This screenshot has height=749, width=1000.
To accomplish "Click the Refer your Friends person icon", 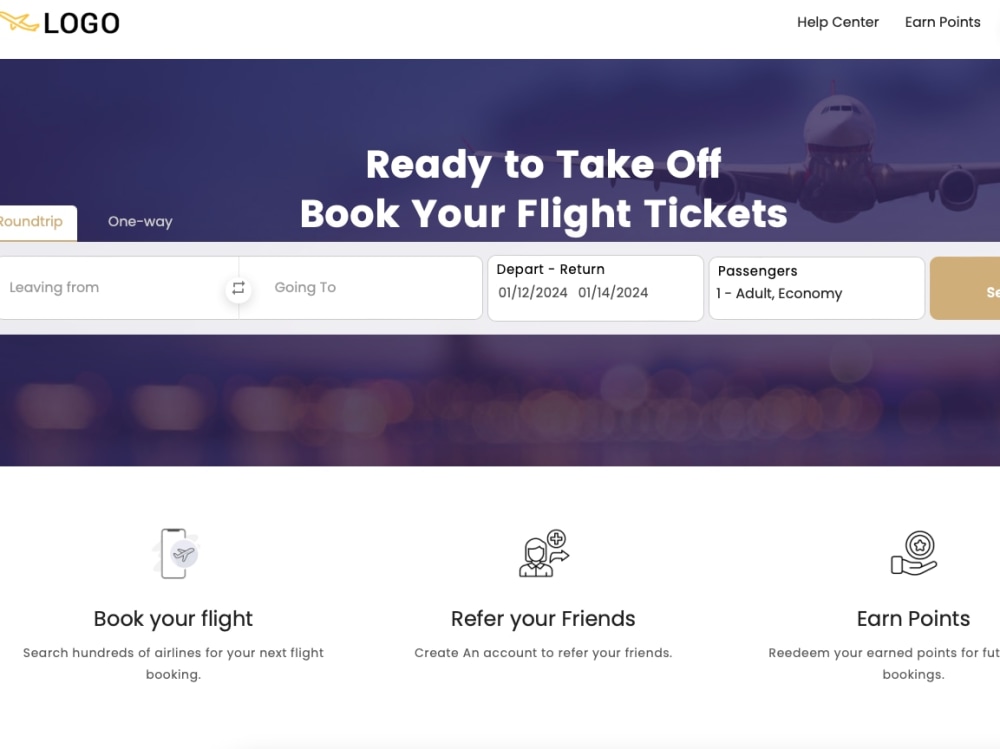I will tap(537, 555).
